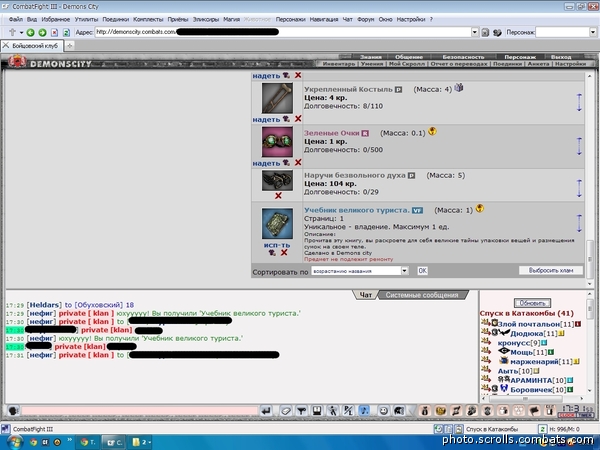Click the move arrow for Укрепленный Костыль row

tap(579, 102)
